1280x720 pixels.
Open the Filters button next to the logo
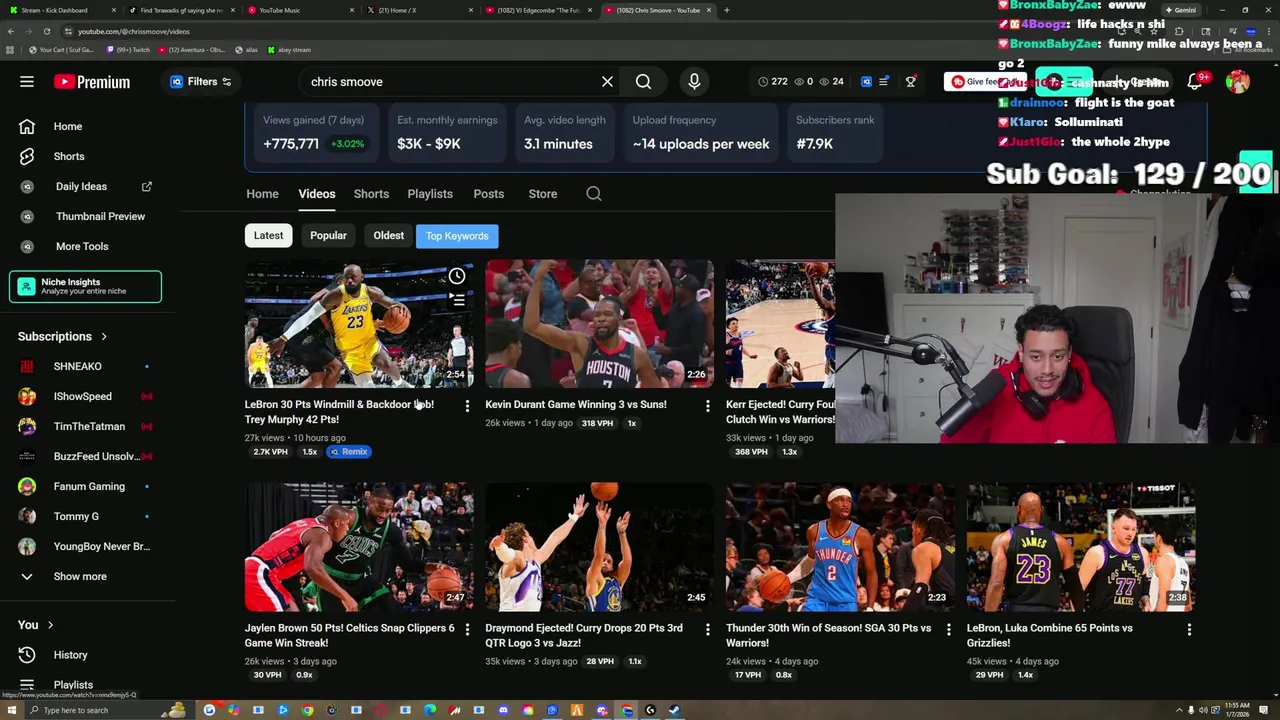point(201,82)
